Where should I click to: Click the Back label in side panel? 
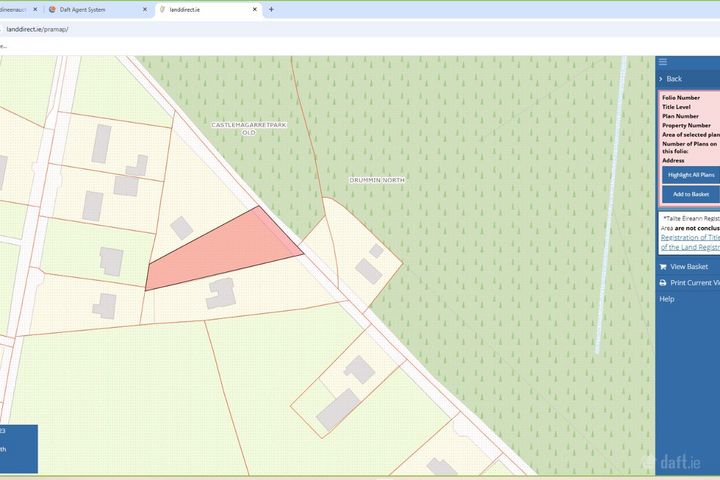pos(674,79)
